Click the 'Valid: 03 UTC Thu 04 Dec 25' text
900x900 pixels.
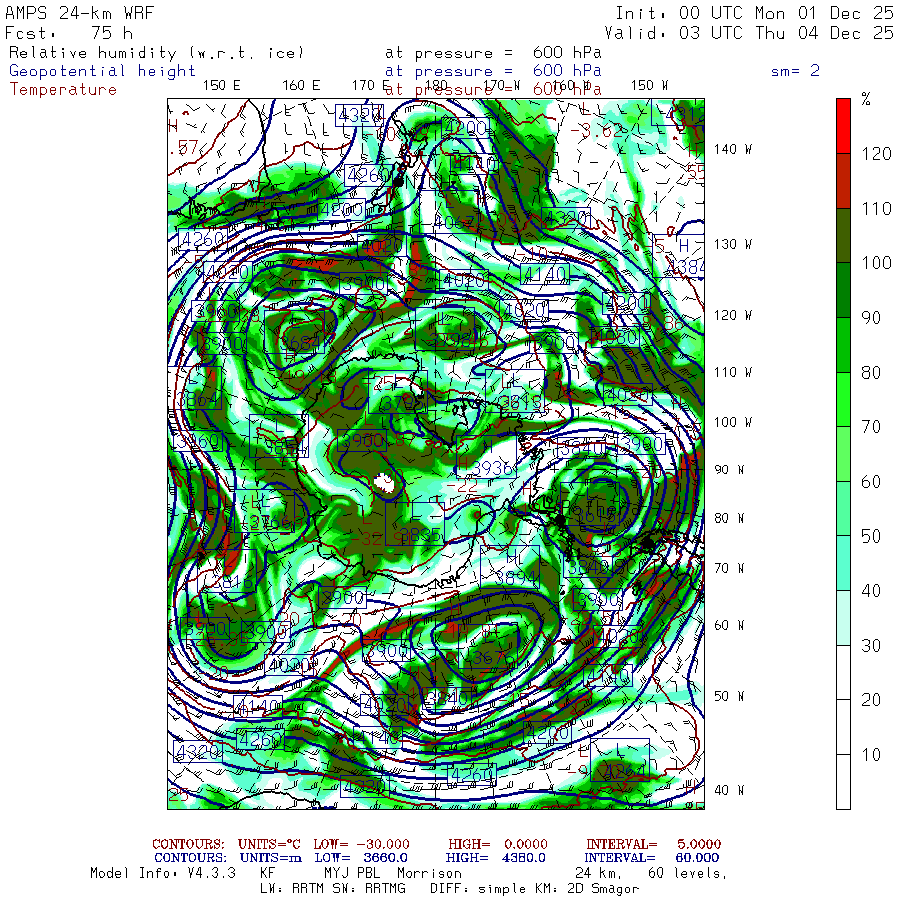click(748, 33)
